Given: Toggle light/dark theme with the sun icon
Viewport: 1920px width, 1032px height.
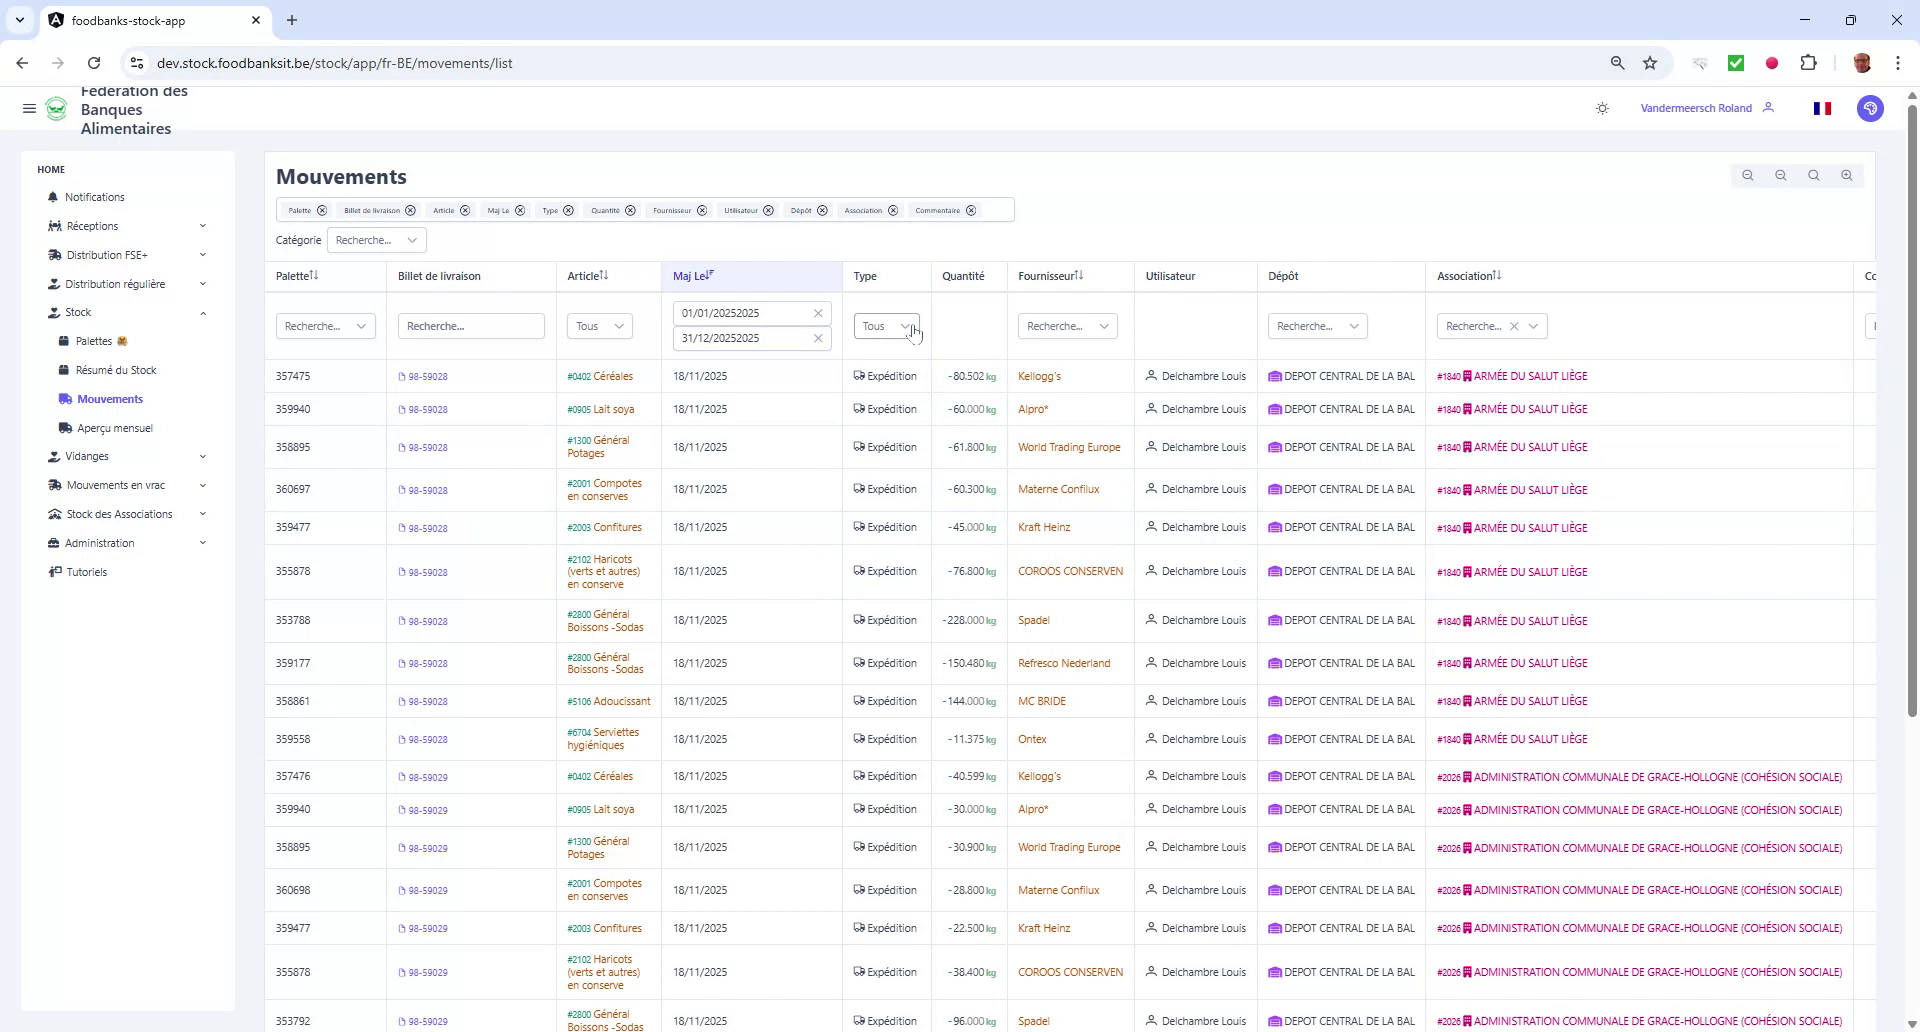Looking at the screenshot, I should point(1602,108).
